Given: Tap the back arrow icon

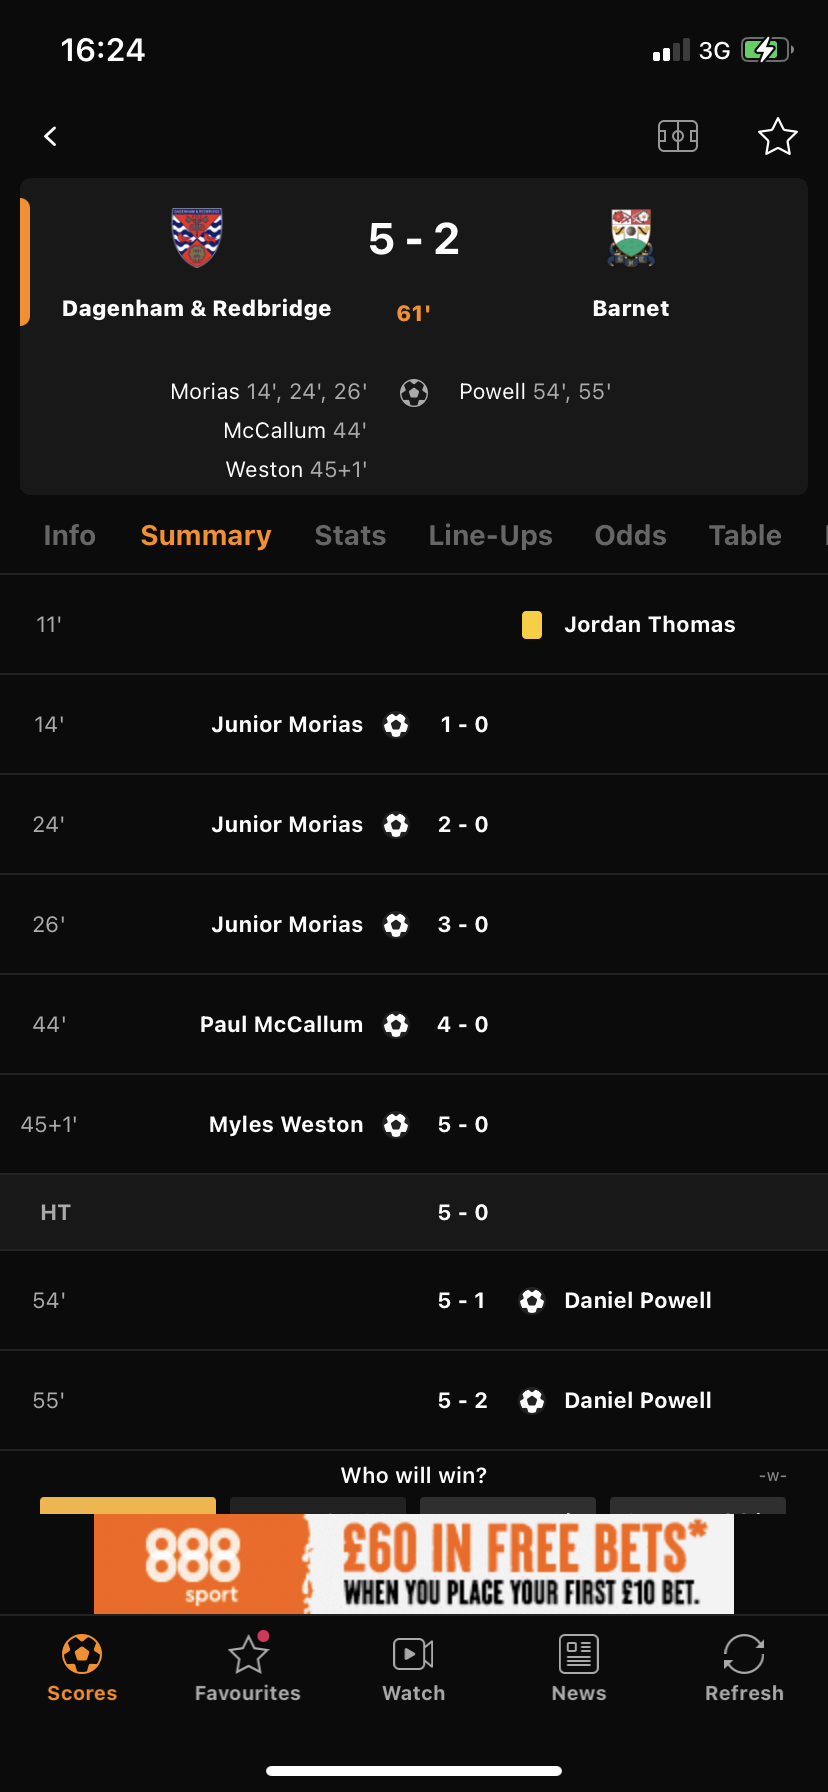Looking at the screenshot, I should (51, 136).
